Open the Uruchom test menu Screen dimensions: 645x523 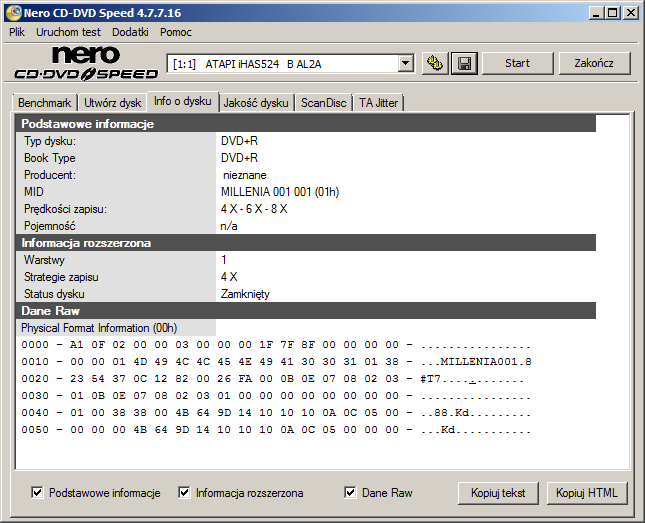pos(68,32)
